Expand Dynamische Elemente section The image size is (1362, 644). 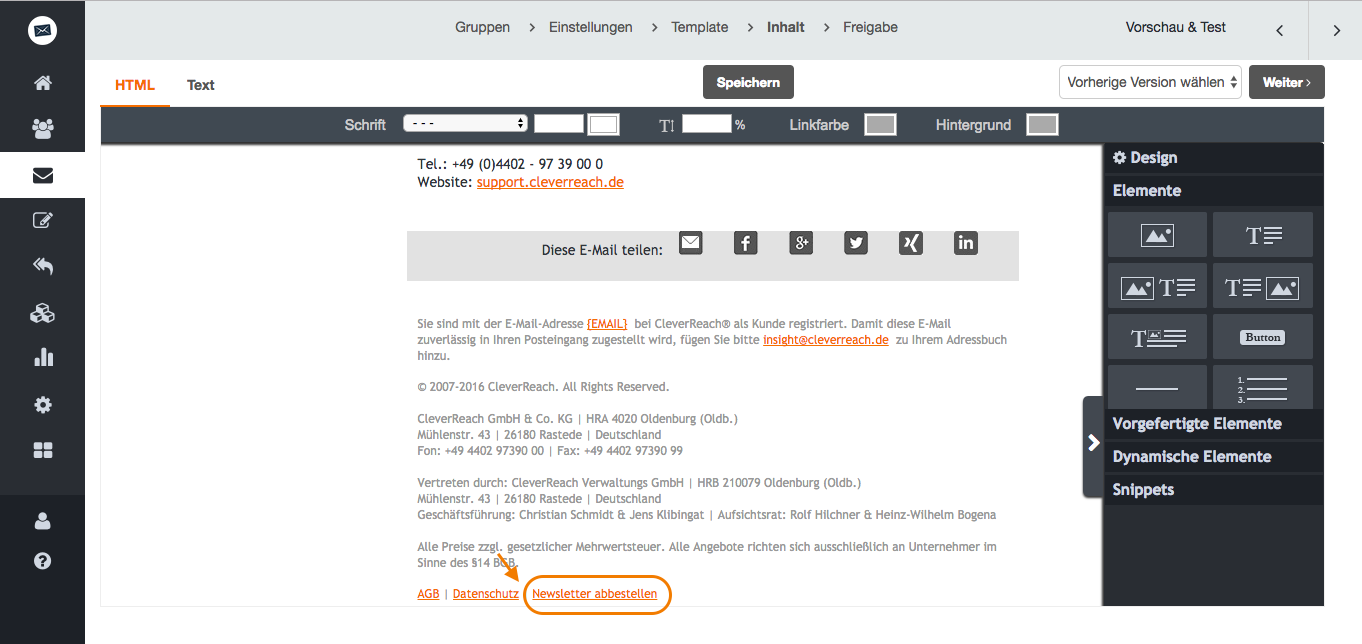coord(1213,457)
